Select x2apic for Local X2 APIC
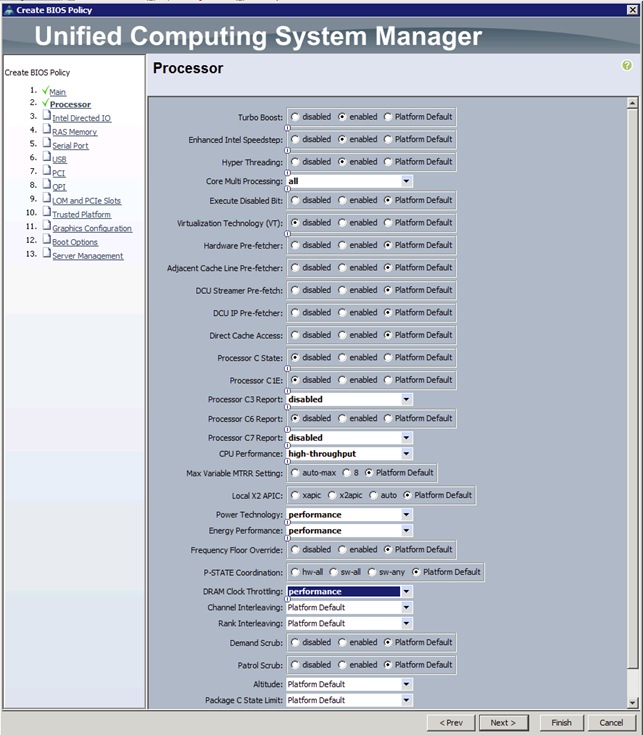 click(332, 495)
